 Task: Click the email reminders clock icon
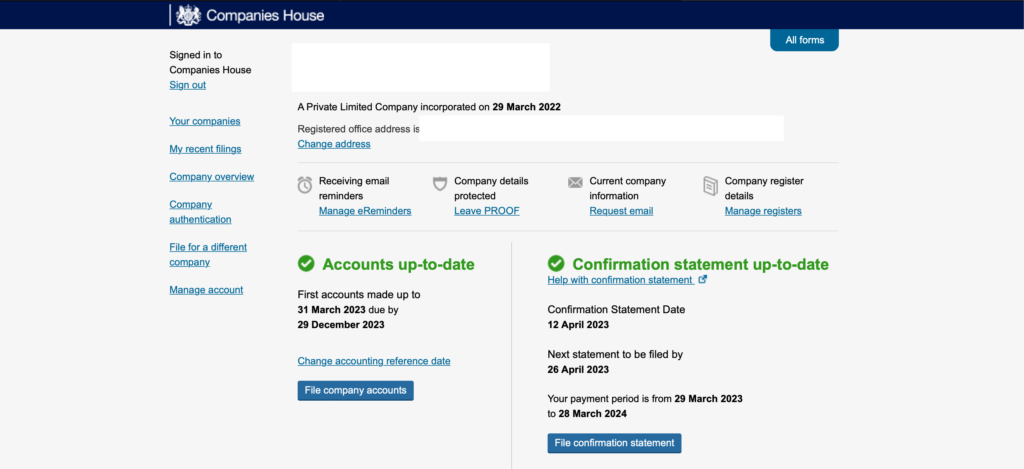click(x=305, y=184)
